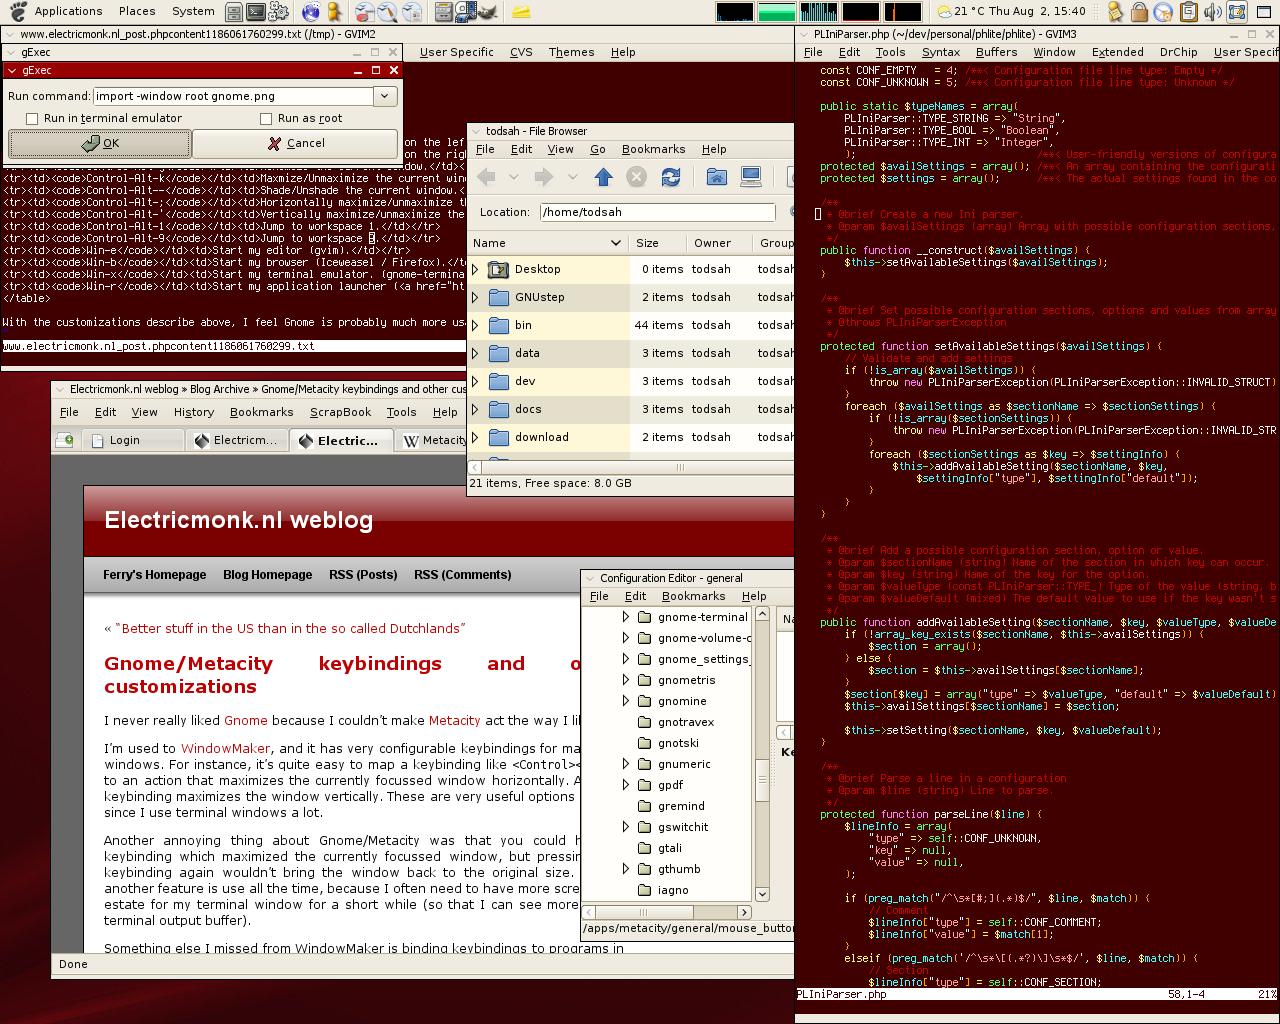Switch to the Login browser tab
The width and height of the screenshot is (1280, 1024).
pos(133,440)
